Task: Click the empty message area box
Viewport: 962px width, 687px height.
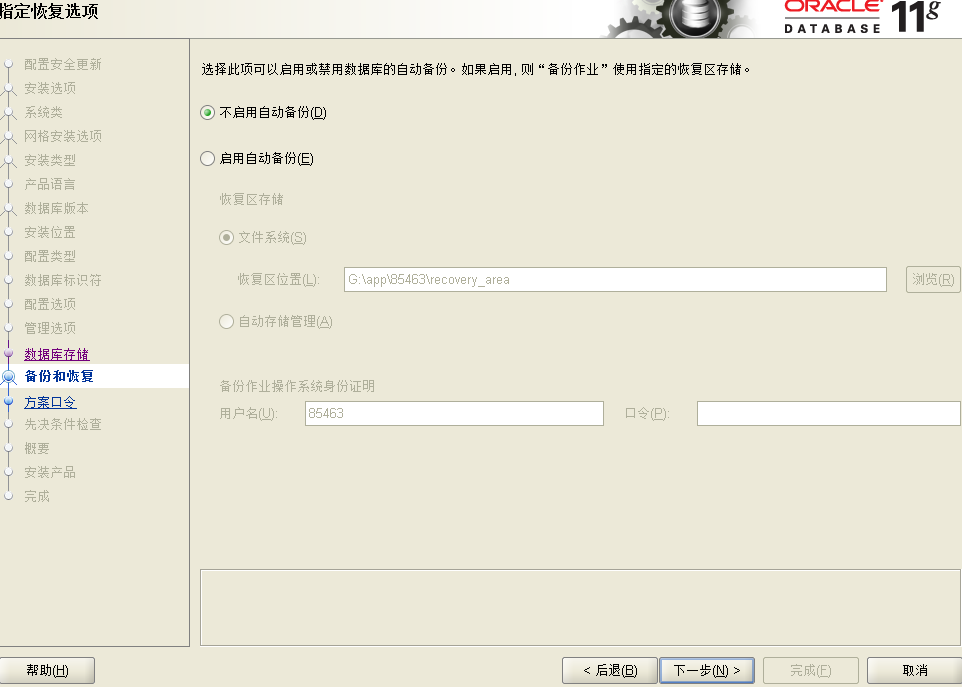Action: coord(580,607)
